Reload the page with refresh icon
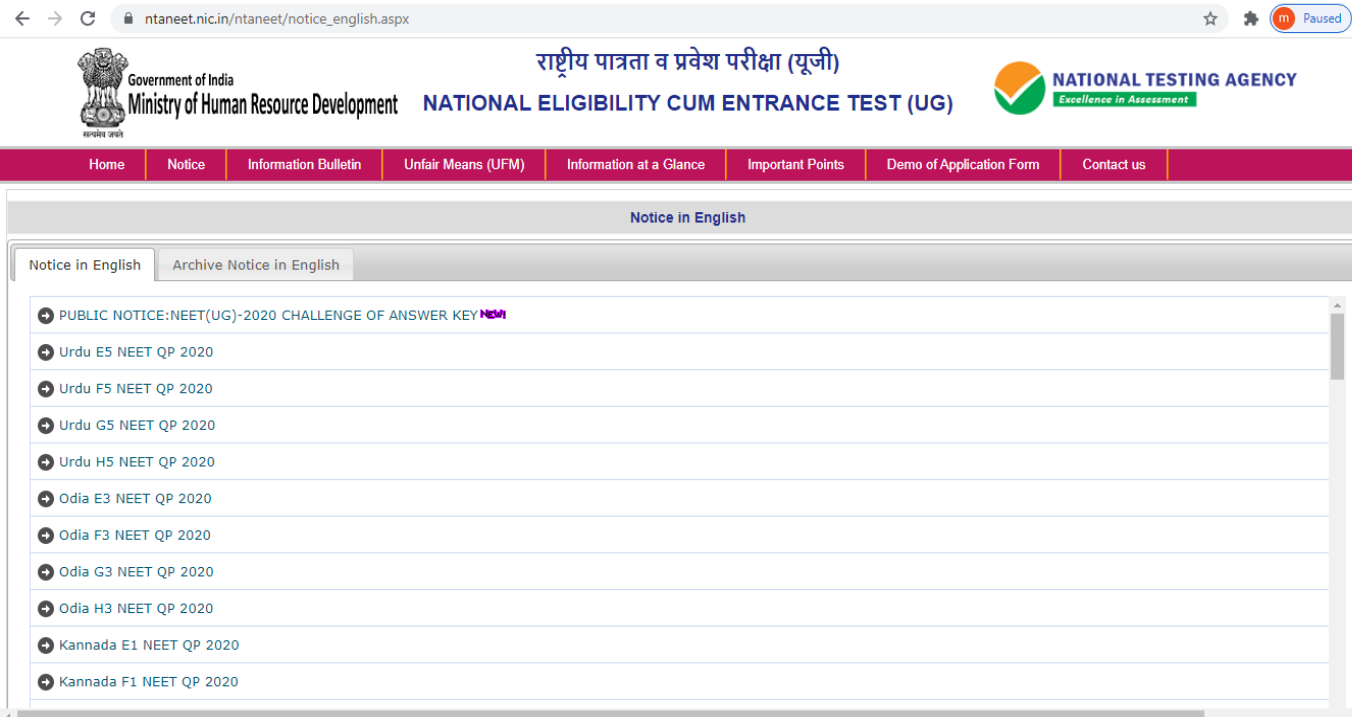Image resolution: width=1352 pixels, height=717 pixels. (x=88, y=19)
